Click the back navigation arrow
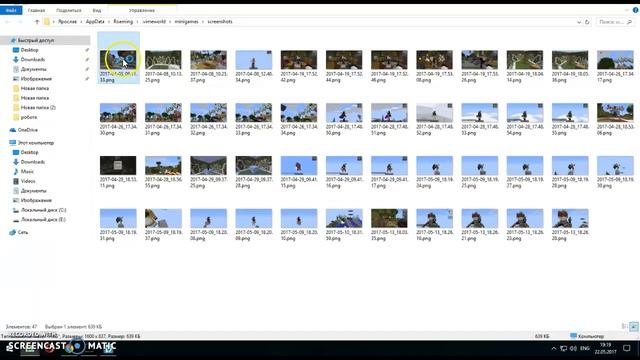This screenshot has width=640, height=360. 7,22
